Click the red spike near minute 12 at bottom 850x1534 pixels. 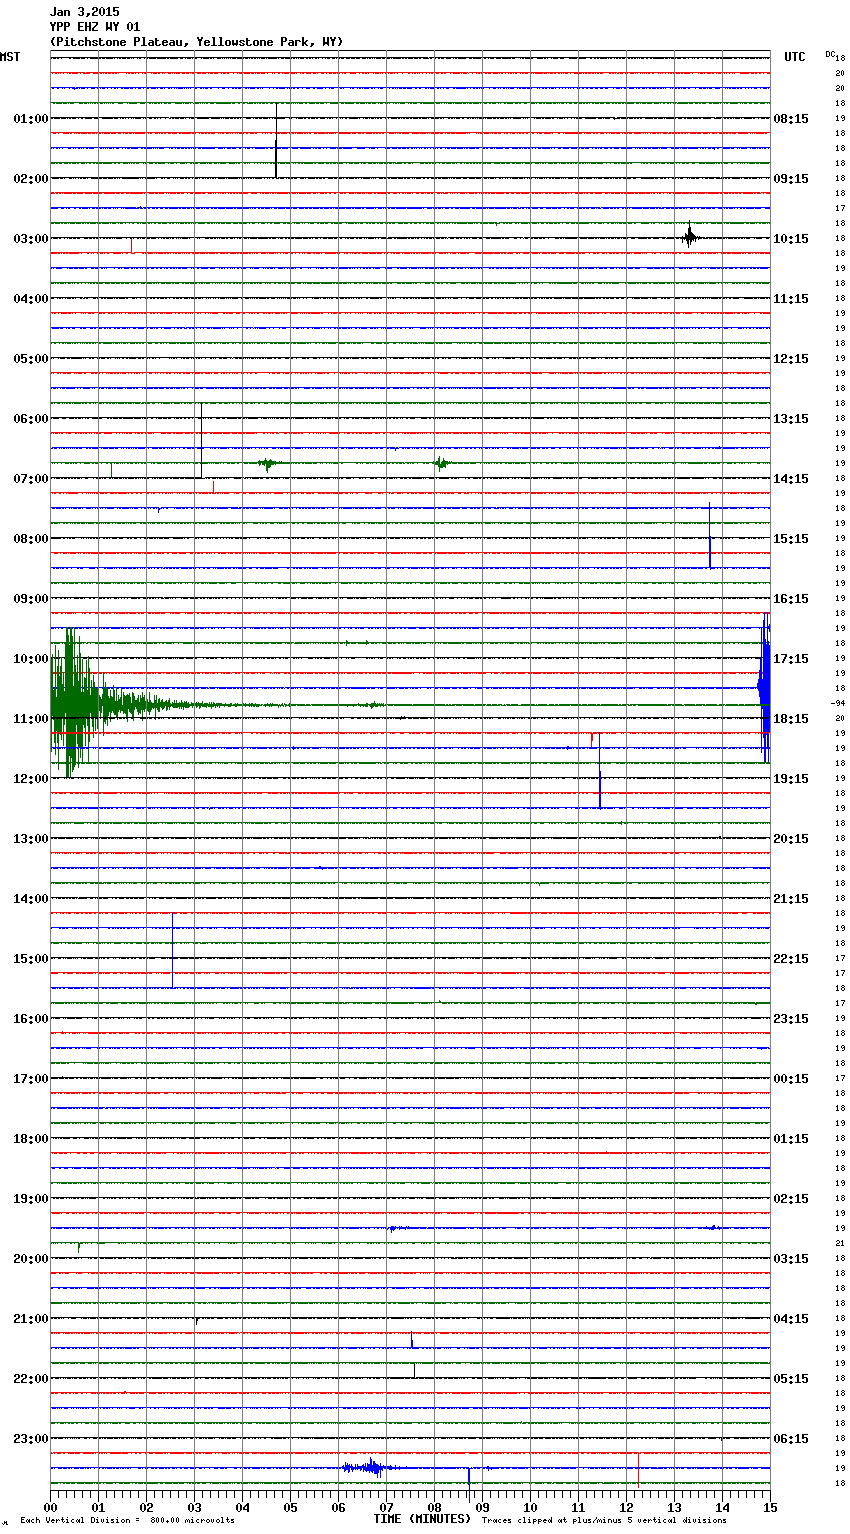click(638, 1469)
